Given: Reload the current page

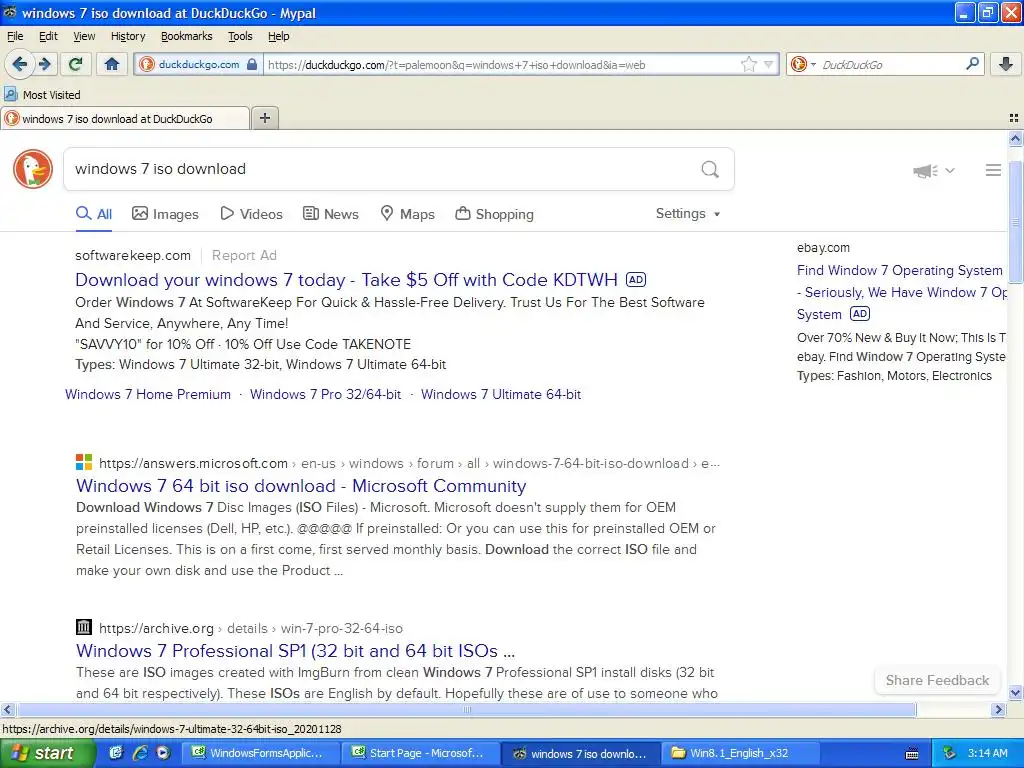Looking at the screenshot, I should coord(76,64).
